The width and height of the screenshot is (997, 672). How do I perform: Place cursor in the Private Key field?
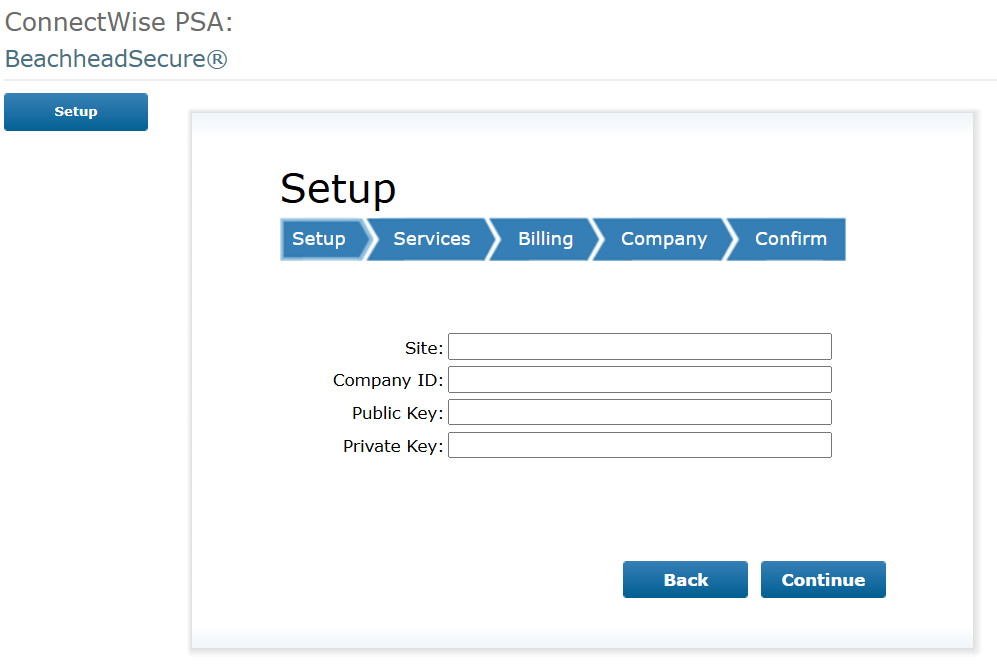640,445
